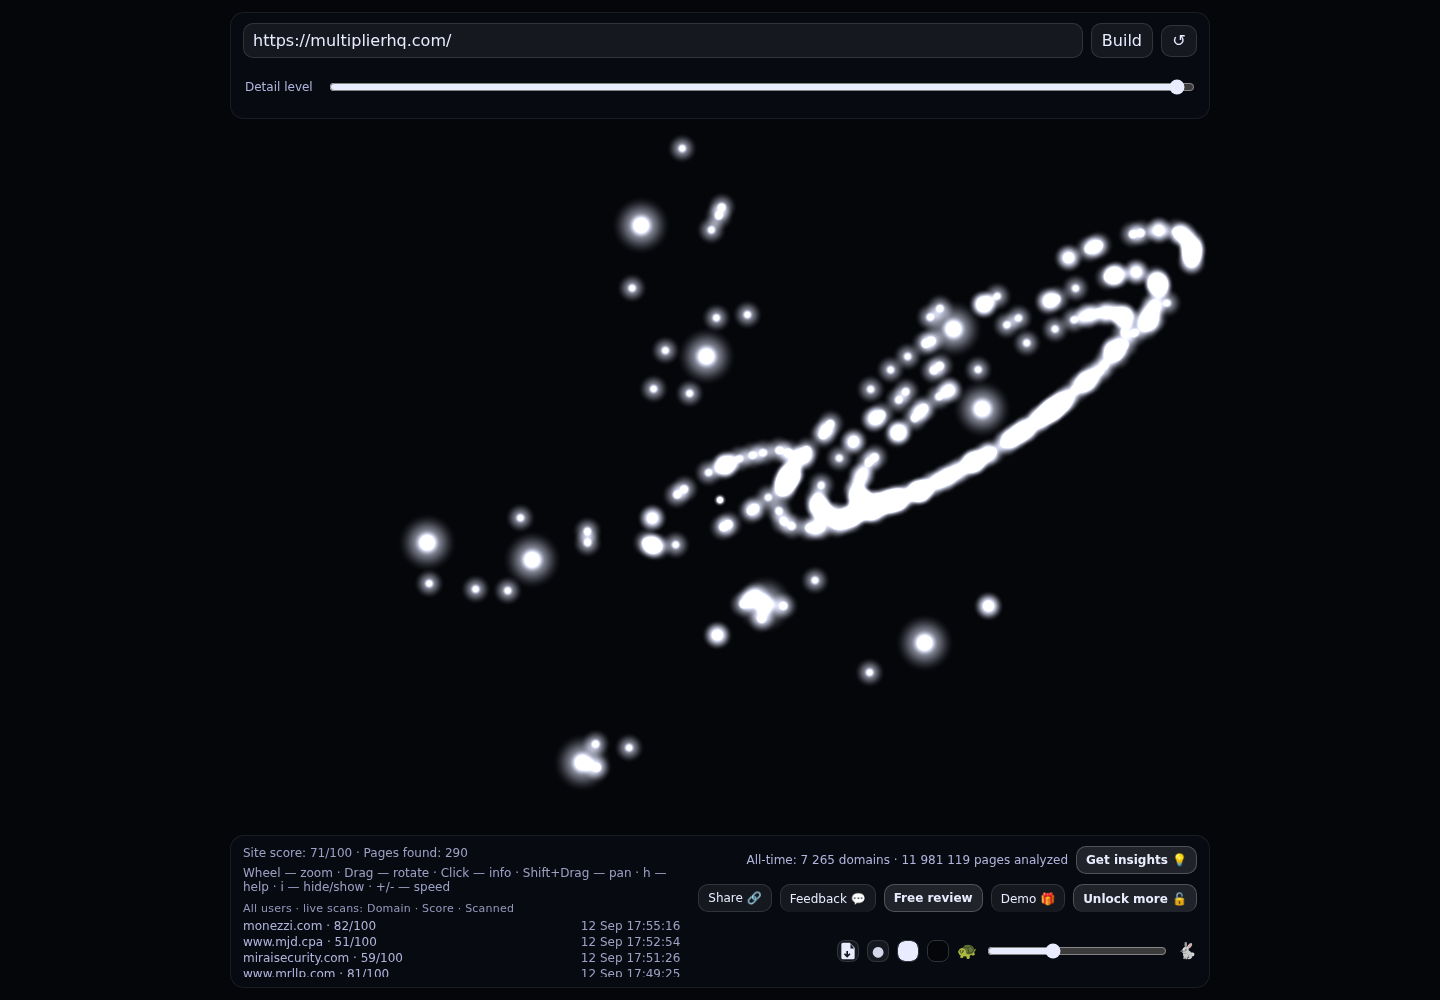Click the miraisecurity.com scan row
Image resolution: width=1440 pixels, height=1000 pixels.
(461, 958)
